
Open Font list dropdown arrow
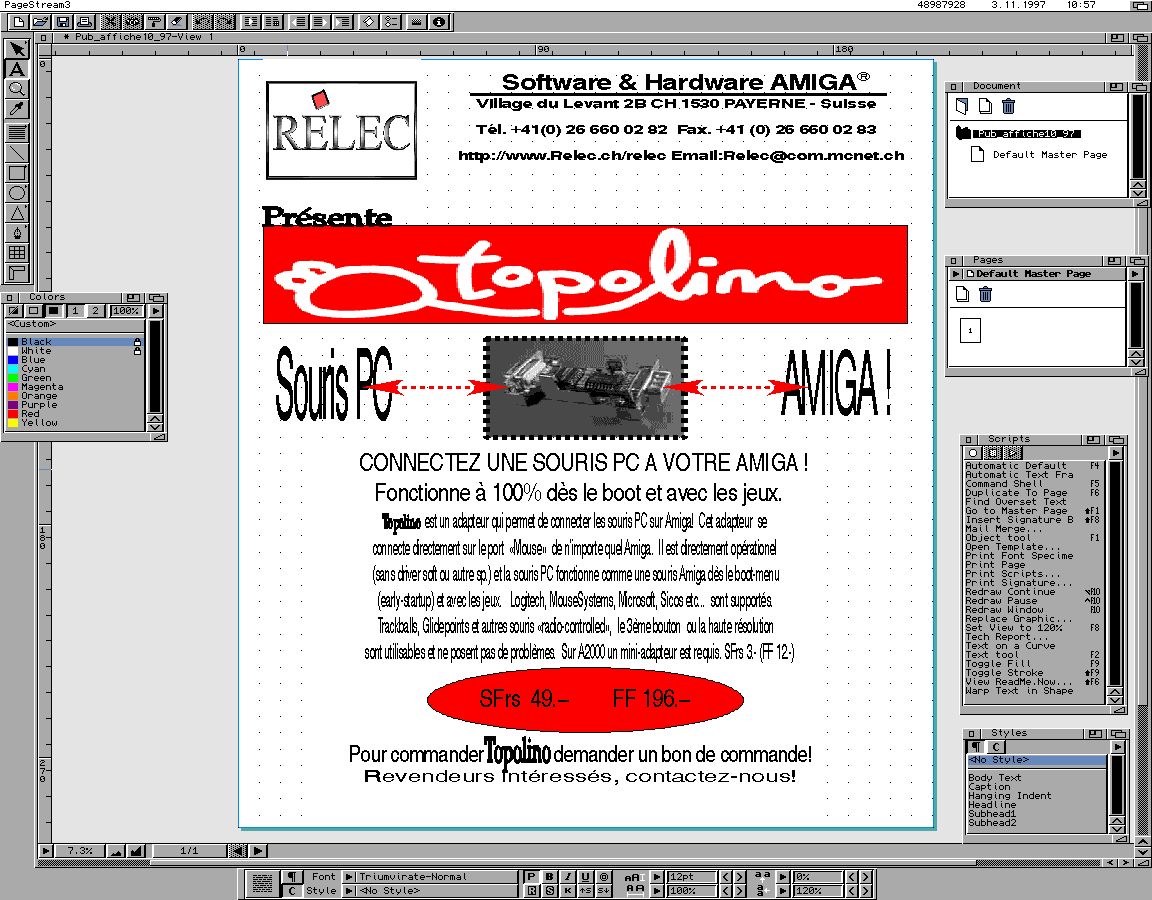coord(350,876)
